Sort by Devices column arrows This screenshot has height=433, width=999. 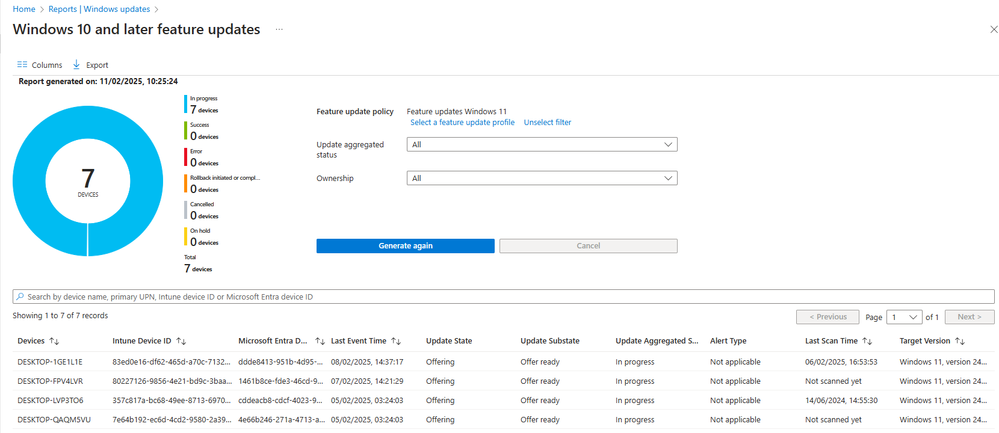[x=54, y=341]
